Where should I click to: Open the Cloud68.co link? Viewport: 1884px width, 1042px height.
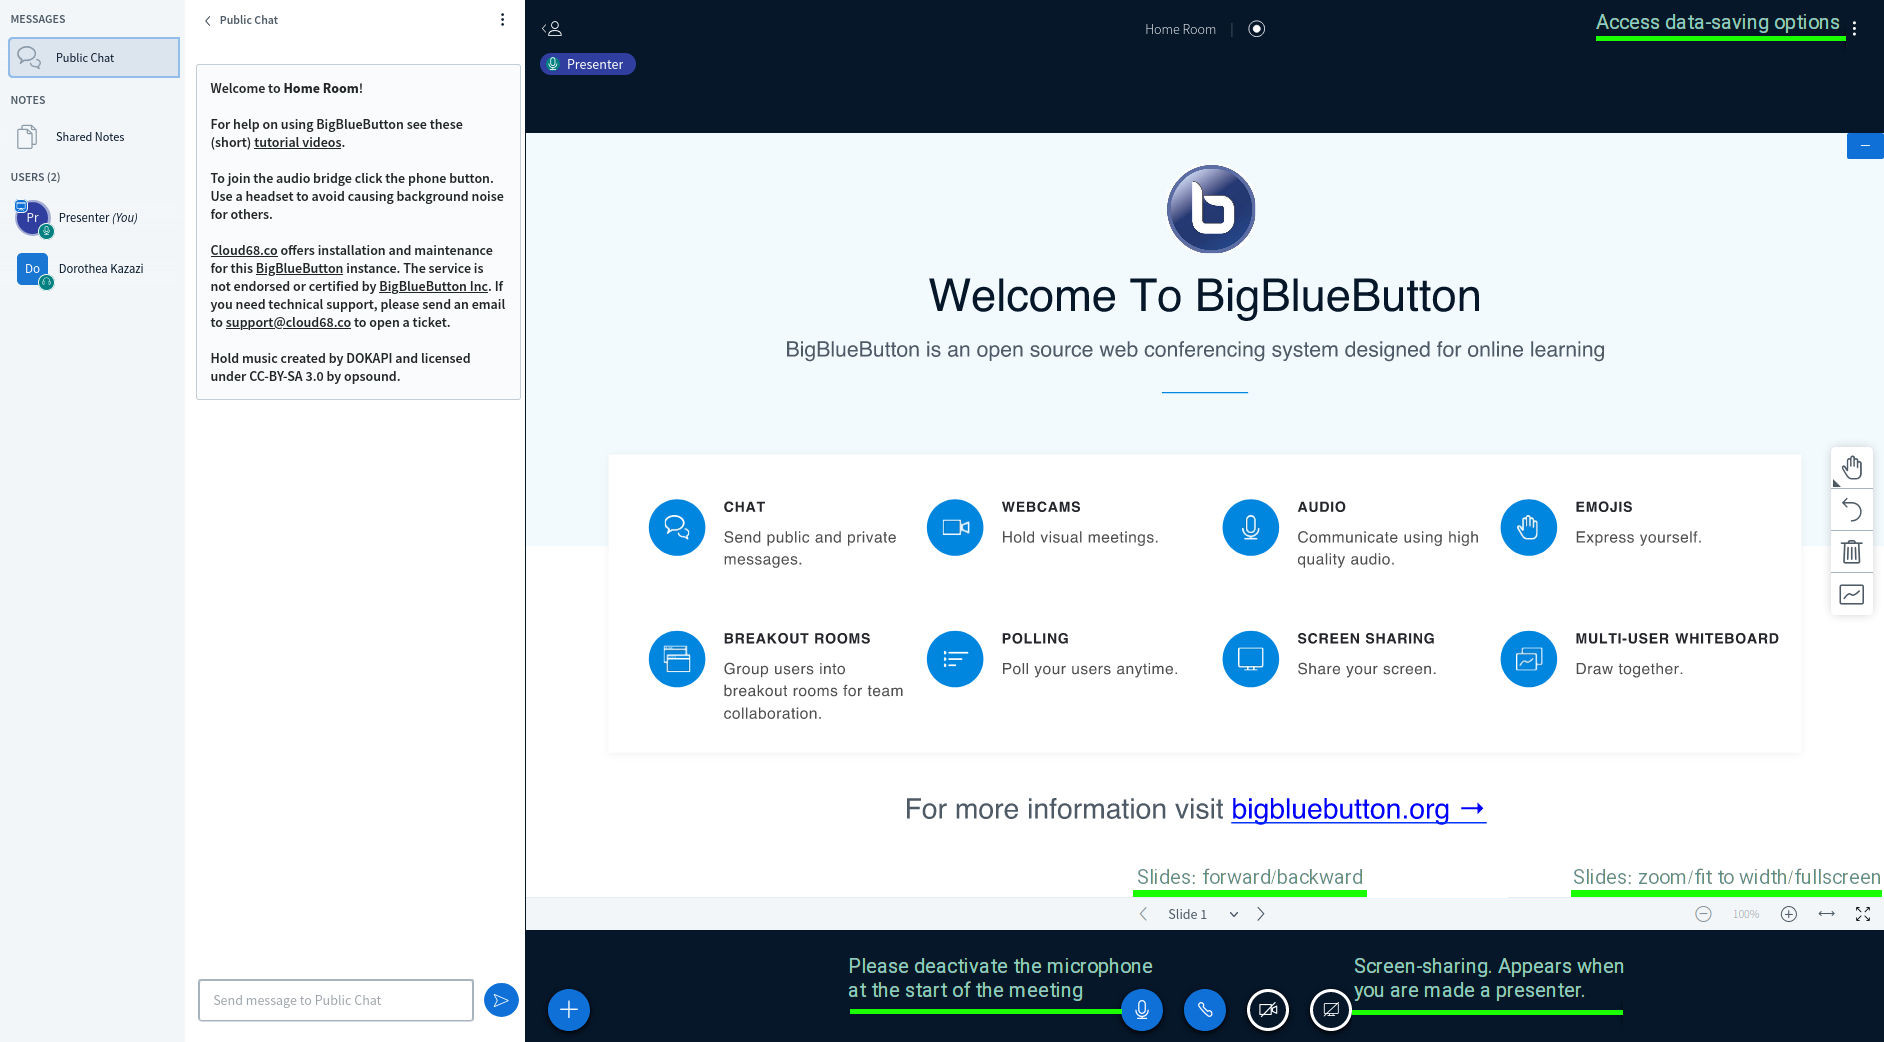pos(243,251)
